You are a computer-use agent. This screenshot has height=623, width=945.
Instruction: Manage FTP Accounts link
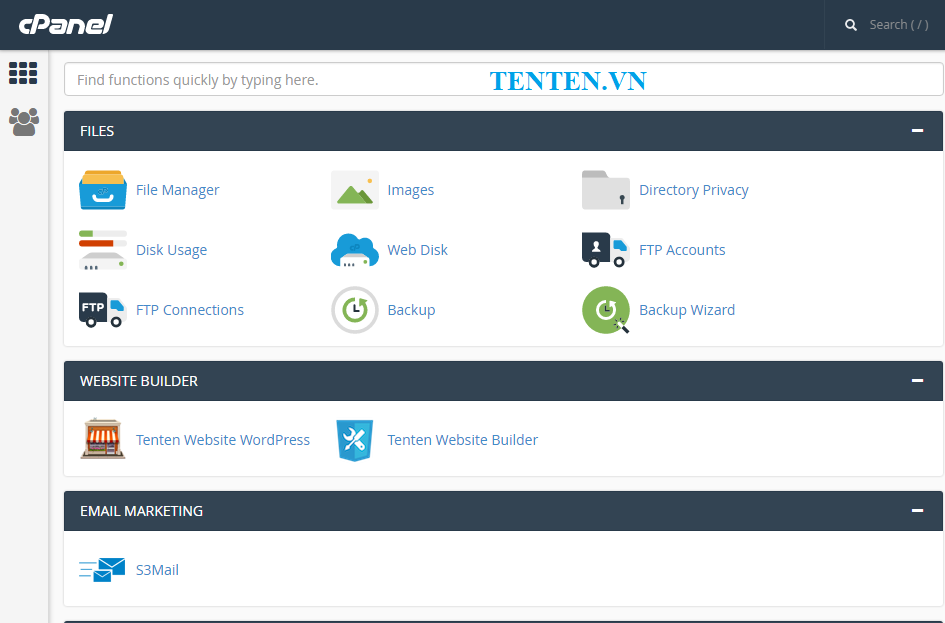click(682, 249)
